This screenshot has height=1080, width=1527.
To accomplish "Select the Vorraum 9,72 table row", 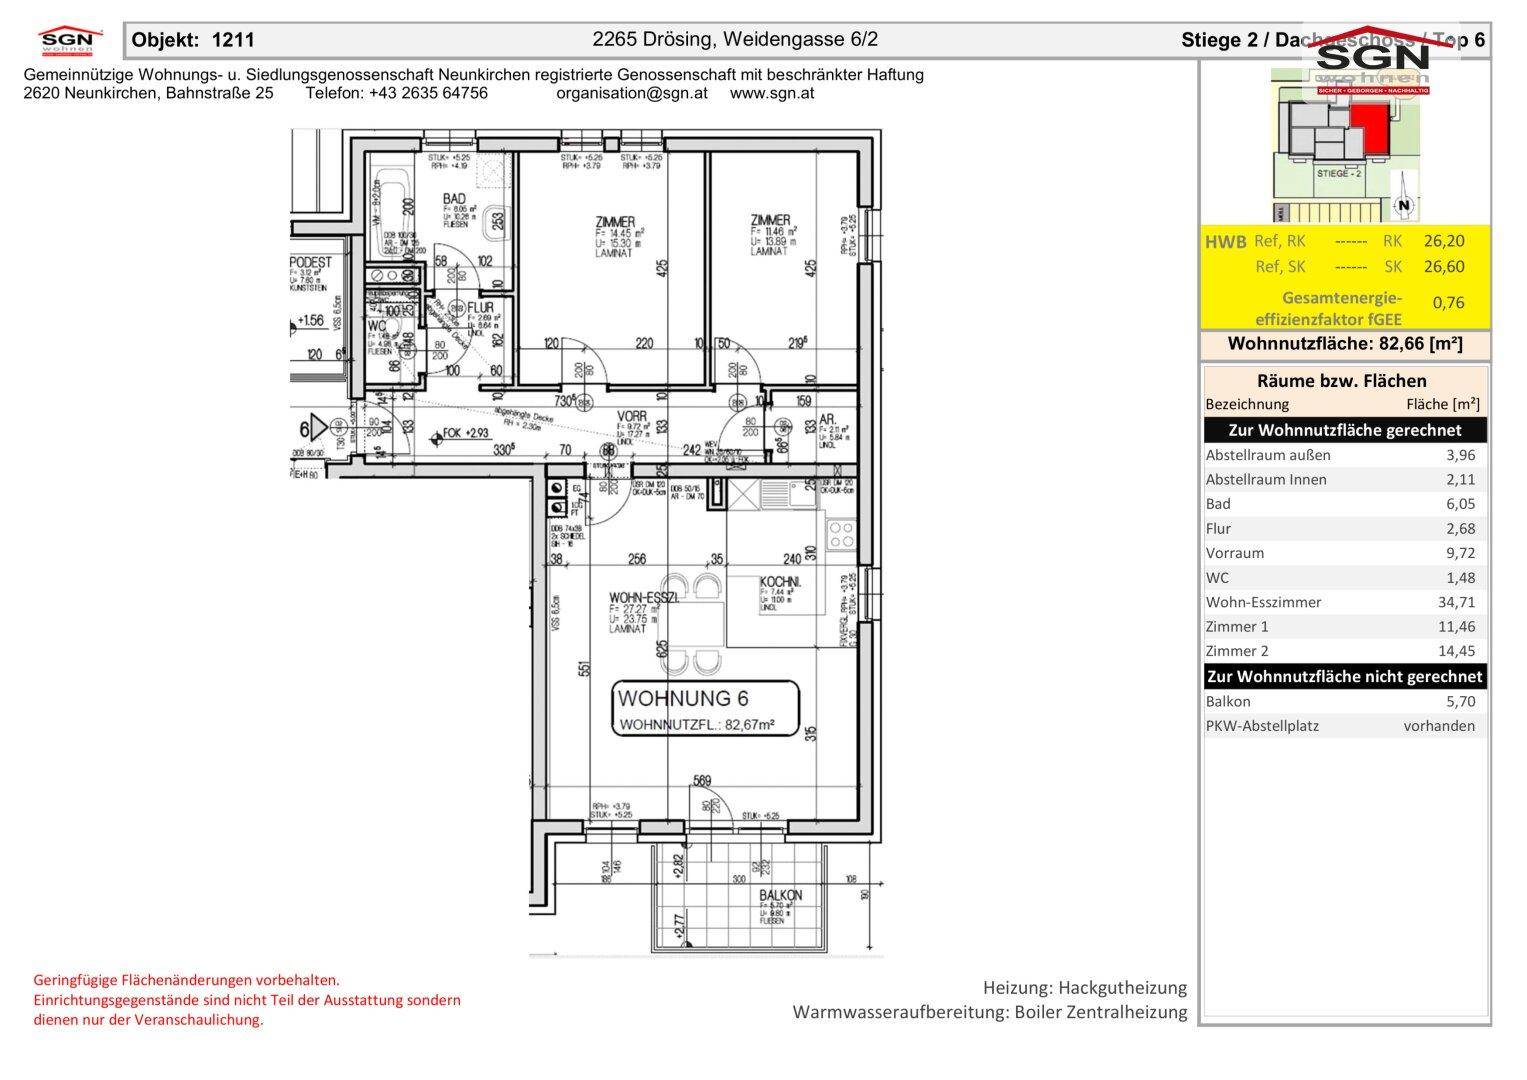I will tap(1345, 553).
